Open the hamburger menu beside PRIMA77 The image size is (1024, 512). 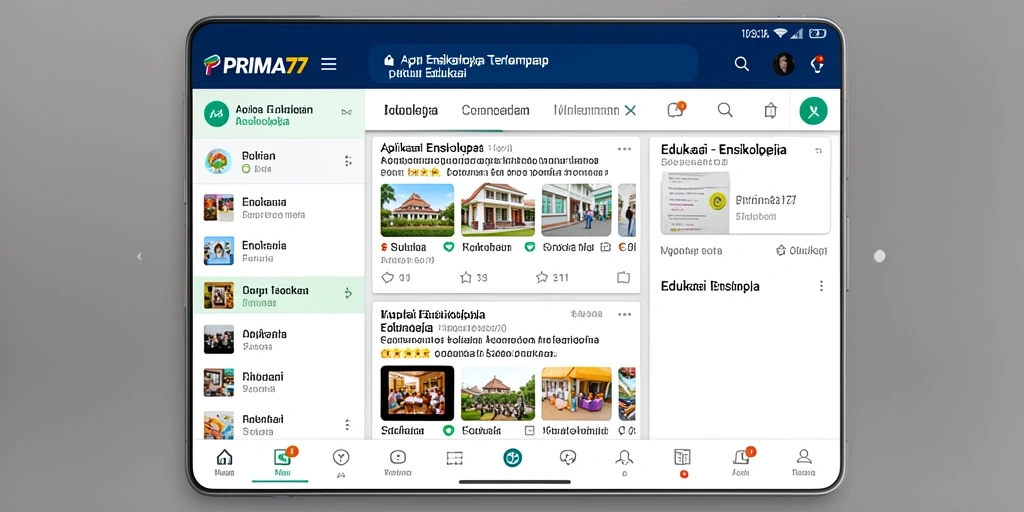pos(328,64)
